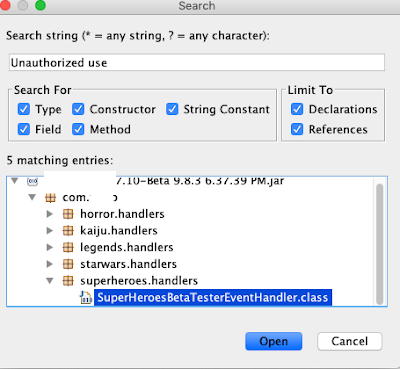Cancel the Search dialog
This screenshot has height=369, width=400.
tap(349, 341)
